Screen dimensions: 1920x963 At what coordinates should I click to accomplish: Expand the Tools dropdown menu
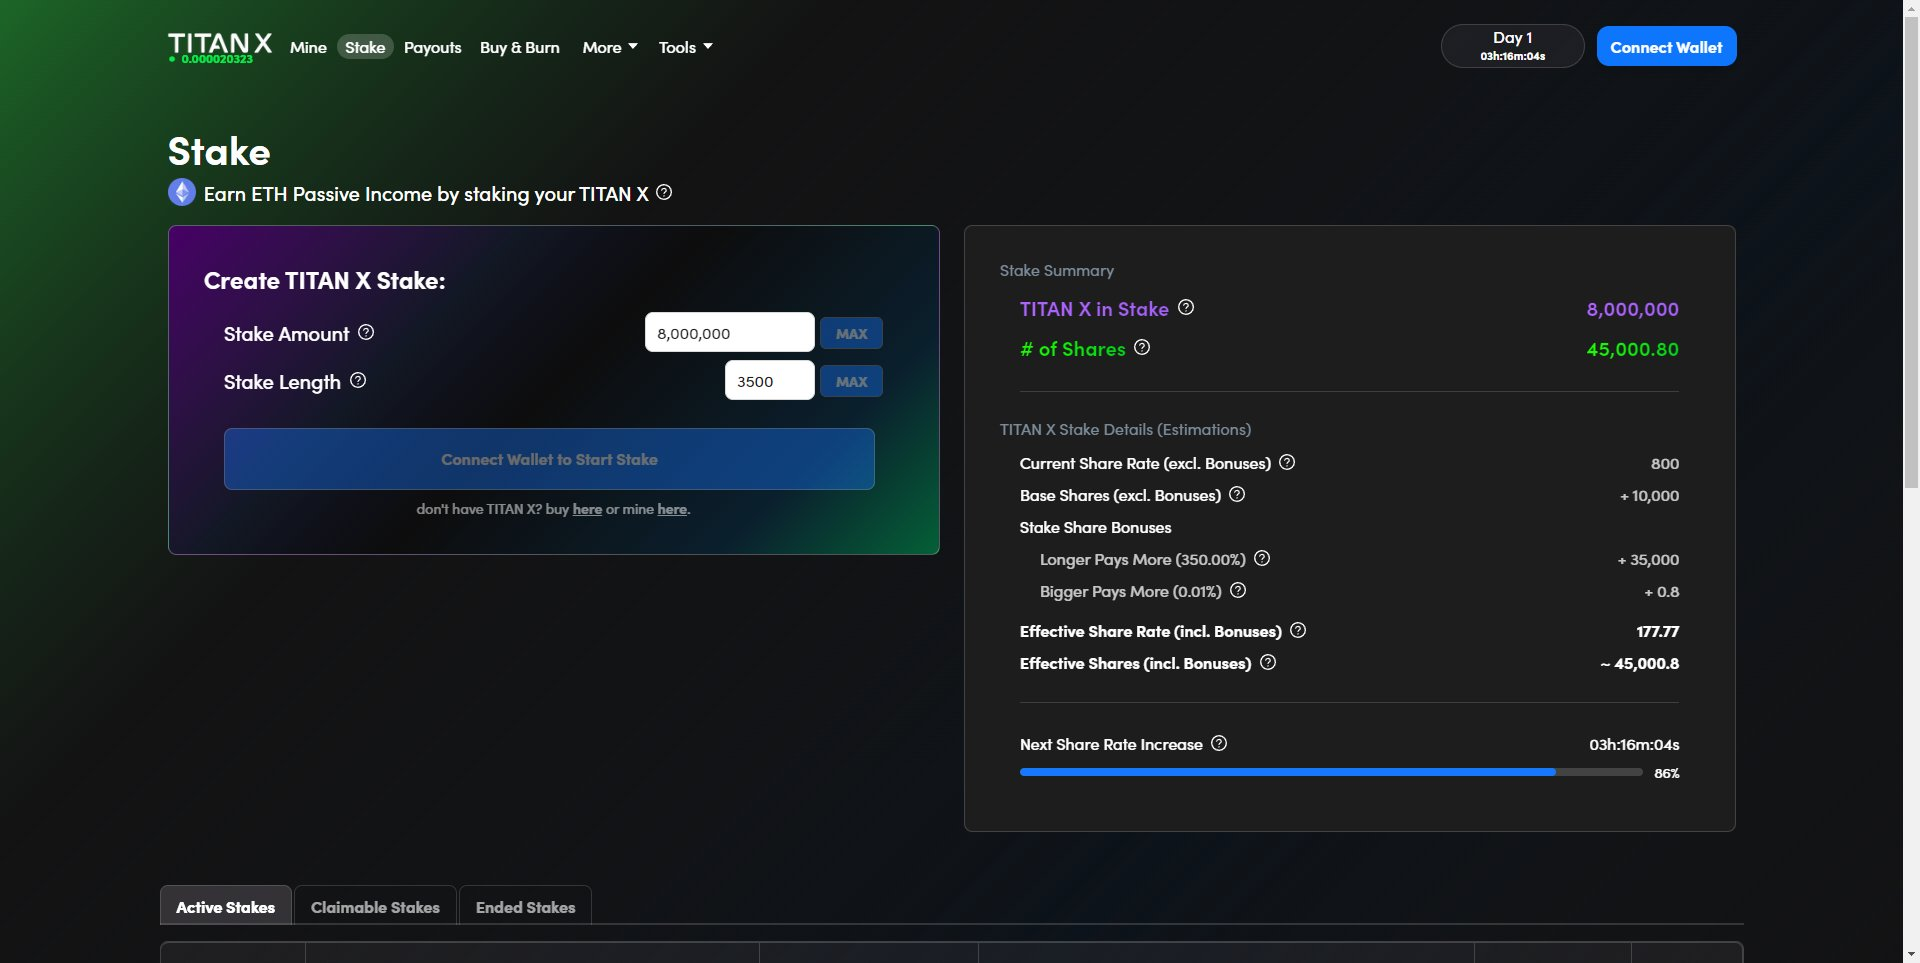685,47
